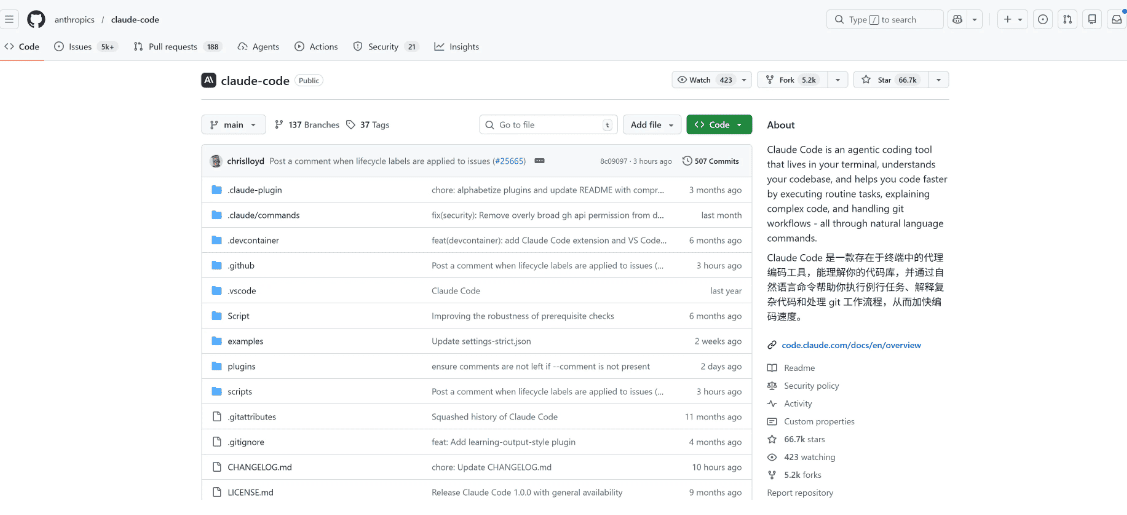Viewport: 1127px width, 515px height.
Task: Open the main branch selector dropdown
Action: [x=233, y=125]
